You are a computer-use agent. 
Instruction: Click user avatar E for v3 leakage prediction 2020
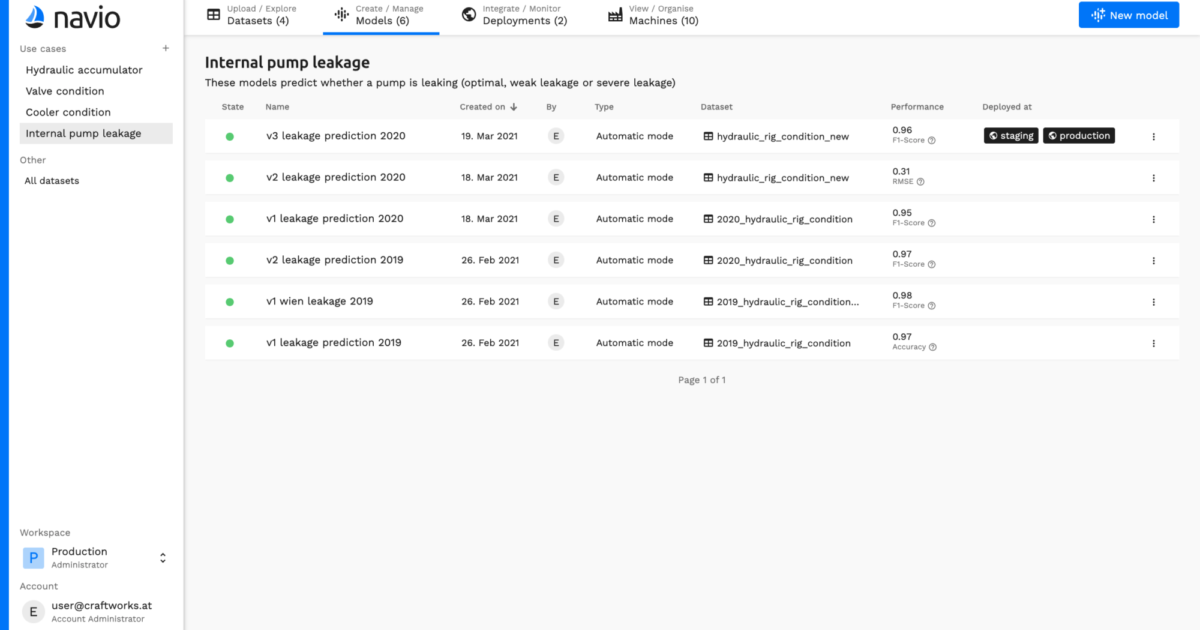coord(556,136)
